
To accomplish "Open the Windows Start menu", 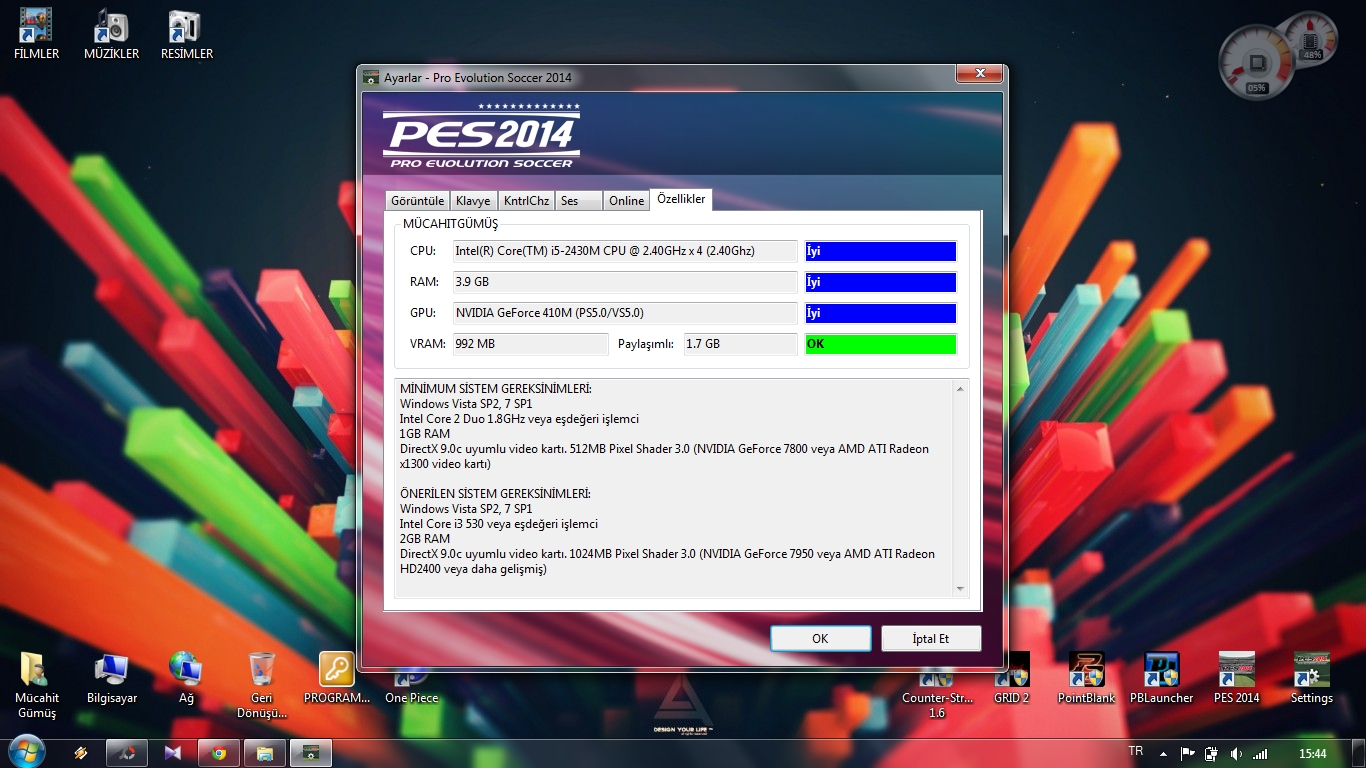I will click(x=26, y=753).
